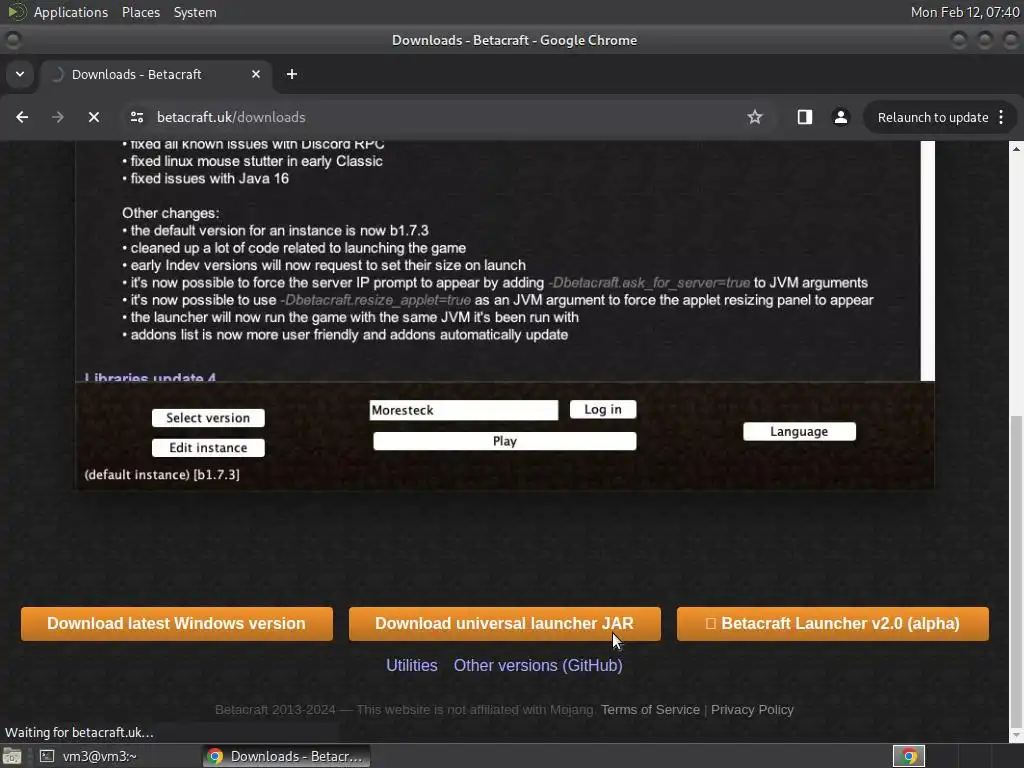Image resolution: width=1024 pixels, height=768 pixels.
Task: Click the window menu button in title bar
Action: tap(13, 40)
